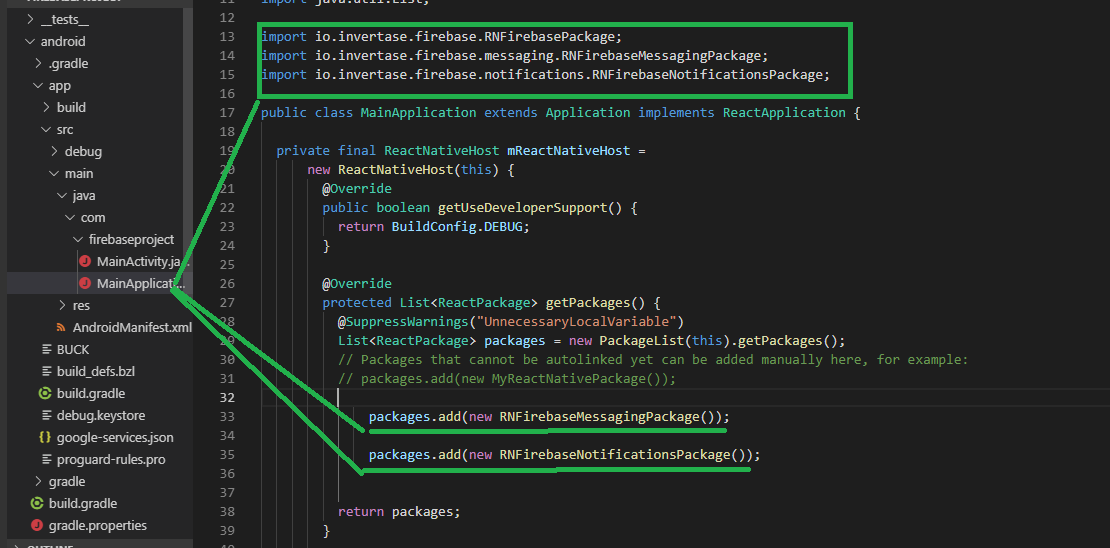Click the MainApplication class name
1110x548 pixels.
click(x=418, y=113)
